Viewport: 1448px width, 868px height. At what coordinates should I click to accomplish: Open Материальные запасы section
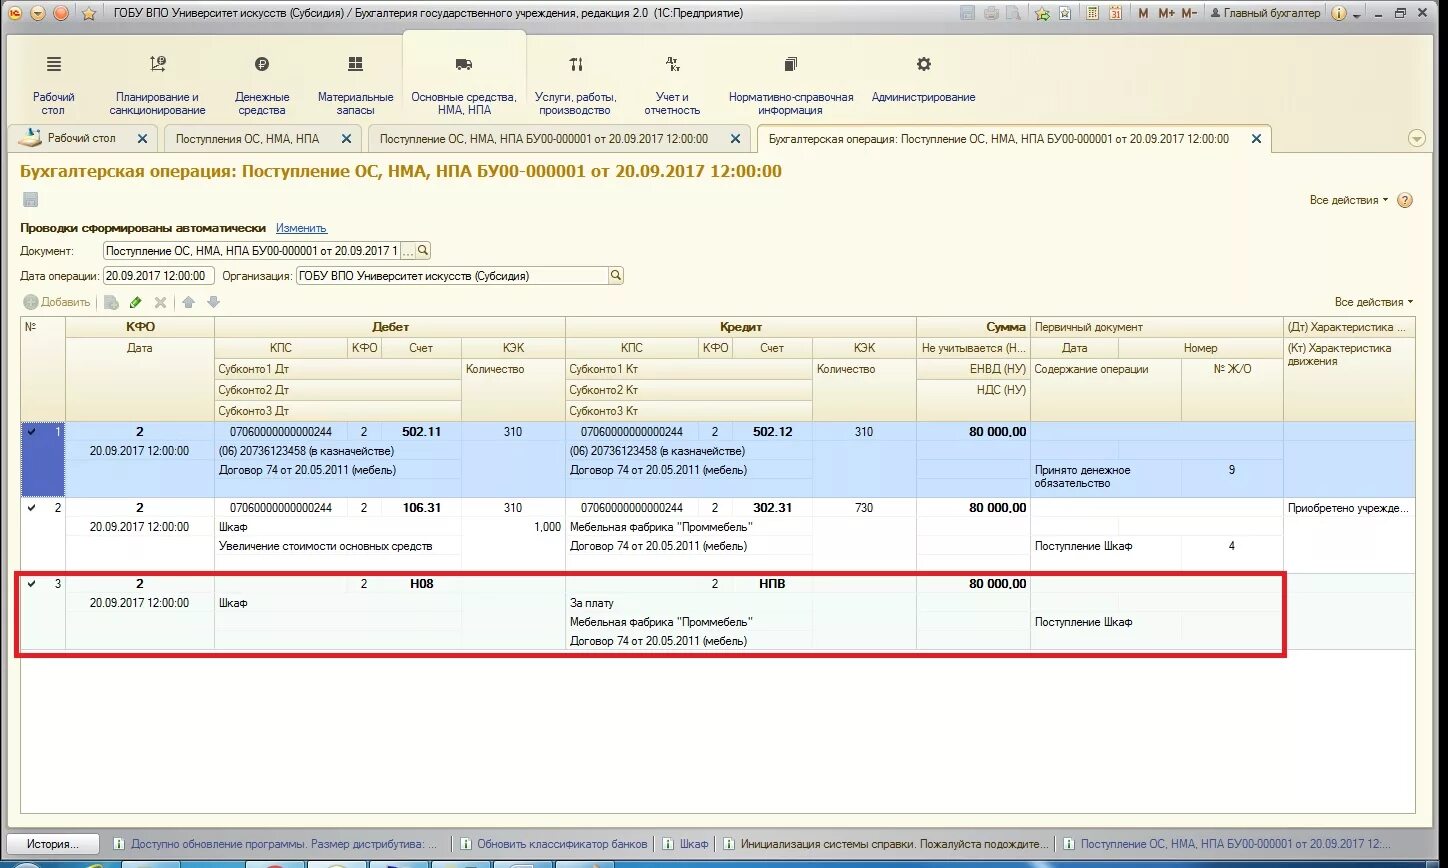tap(356, 85)
